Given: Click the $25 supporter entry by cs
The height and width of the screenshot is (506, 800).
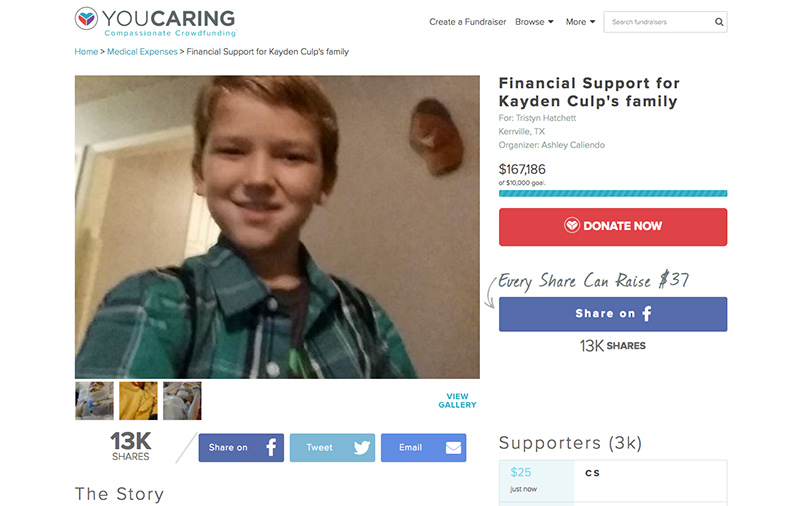Looking at the screenshot, I should pos(613,480).
